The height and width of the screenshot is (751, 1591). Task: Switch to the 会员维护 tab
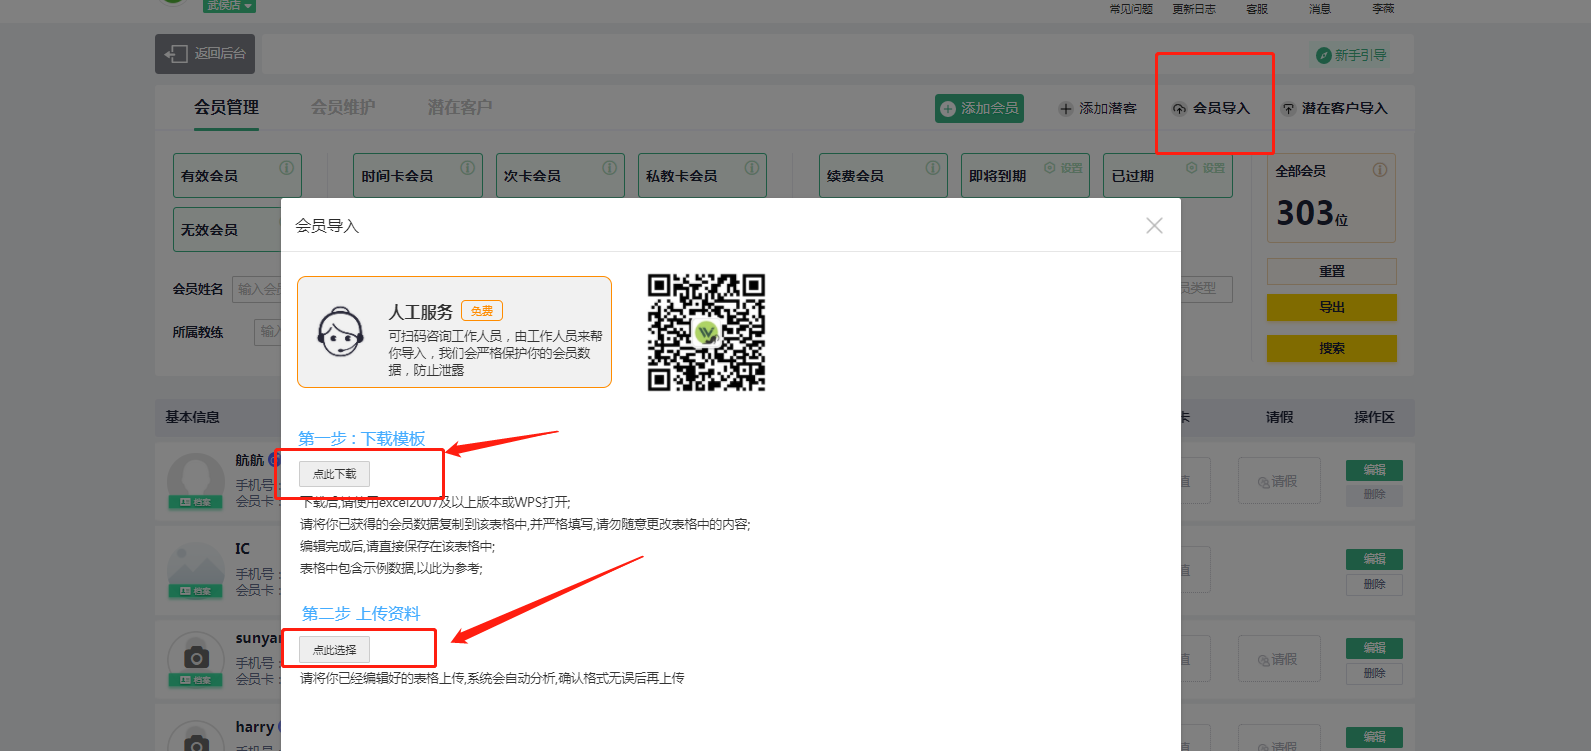tap(343, 107)
